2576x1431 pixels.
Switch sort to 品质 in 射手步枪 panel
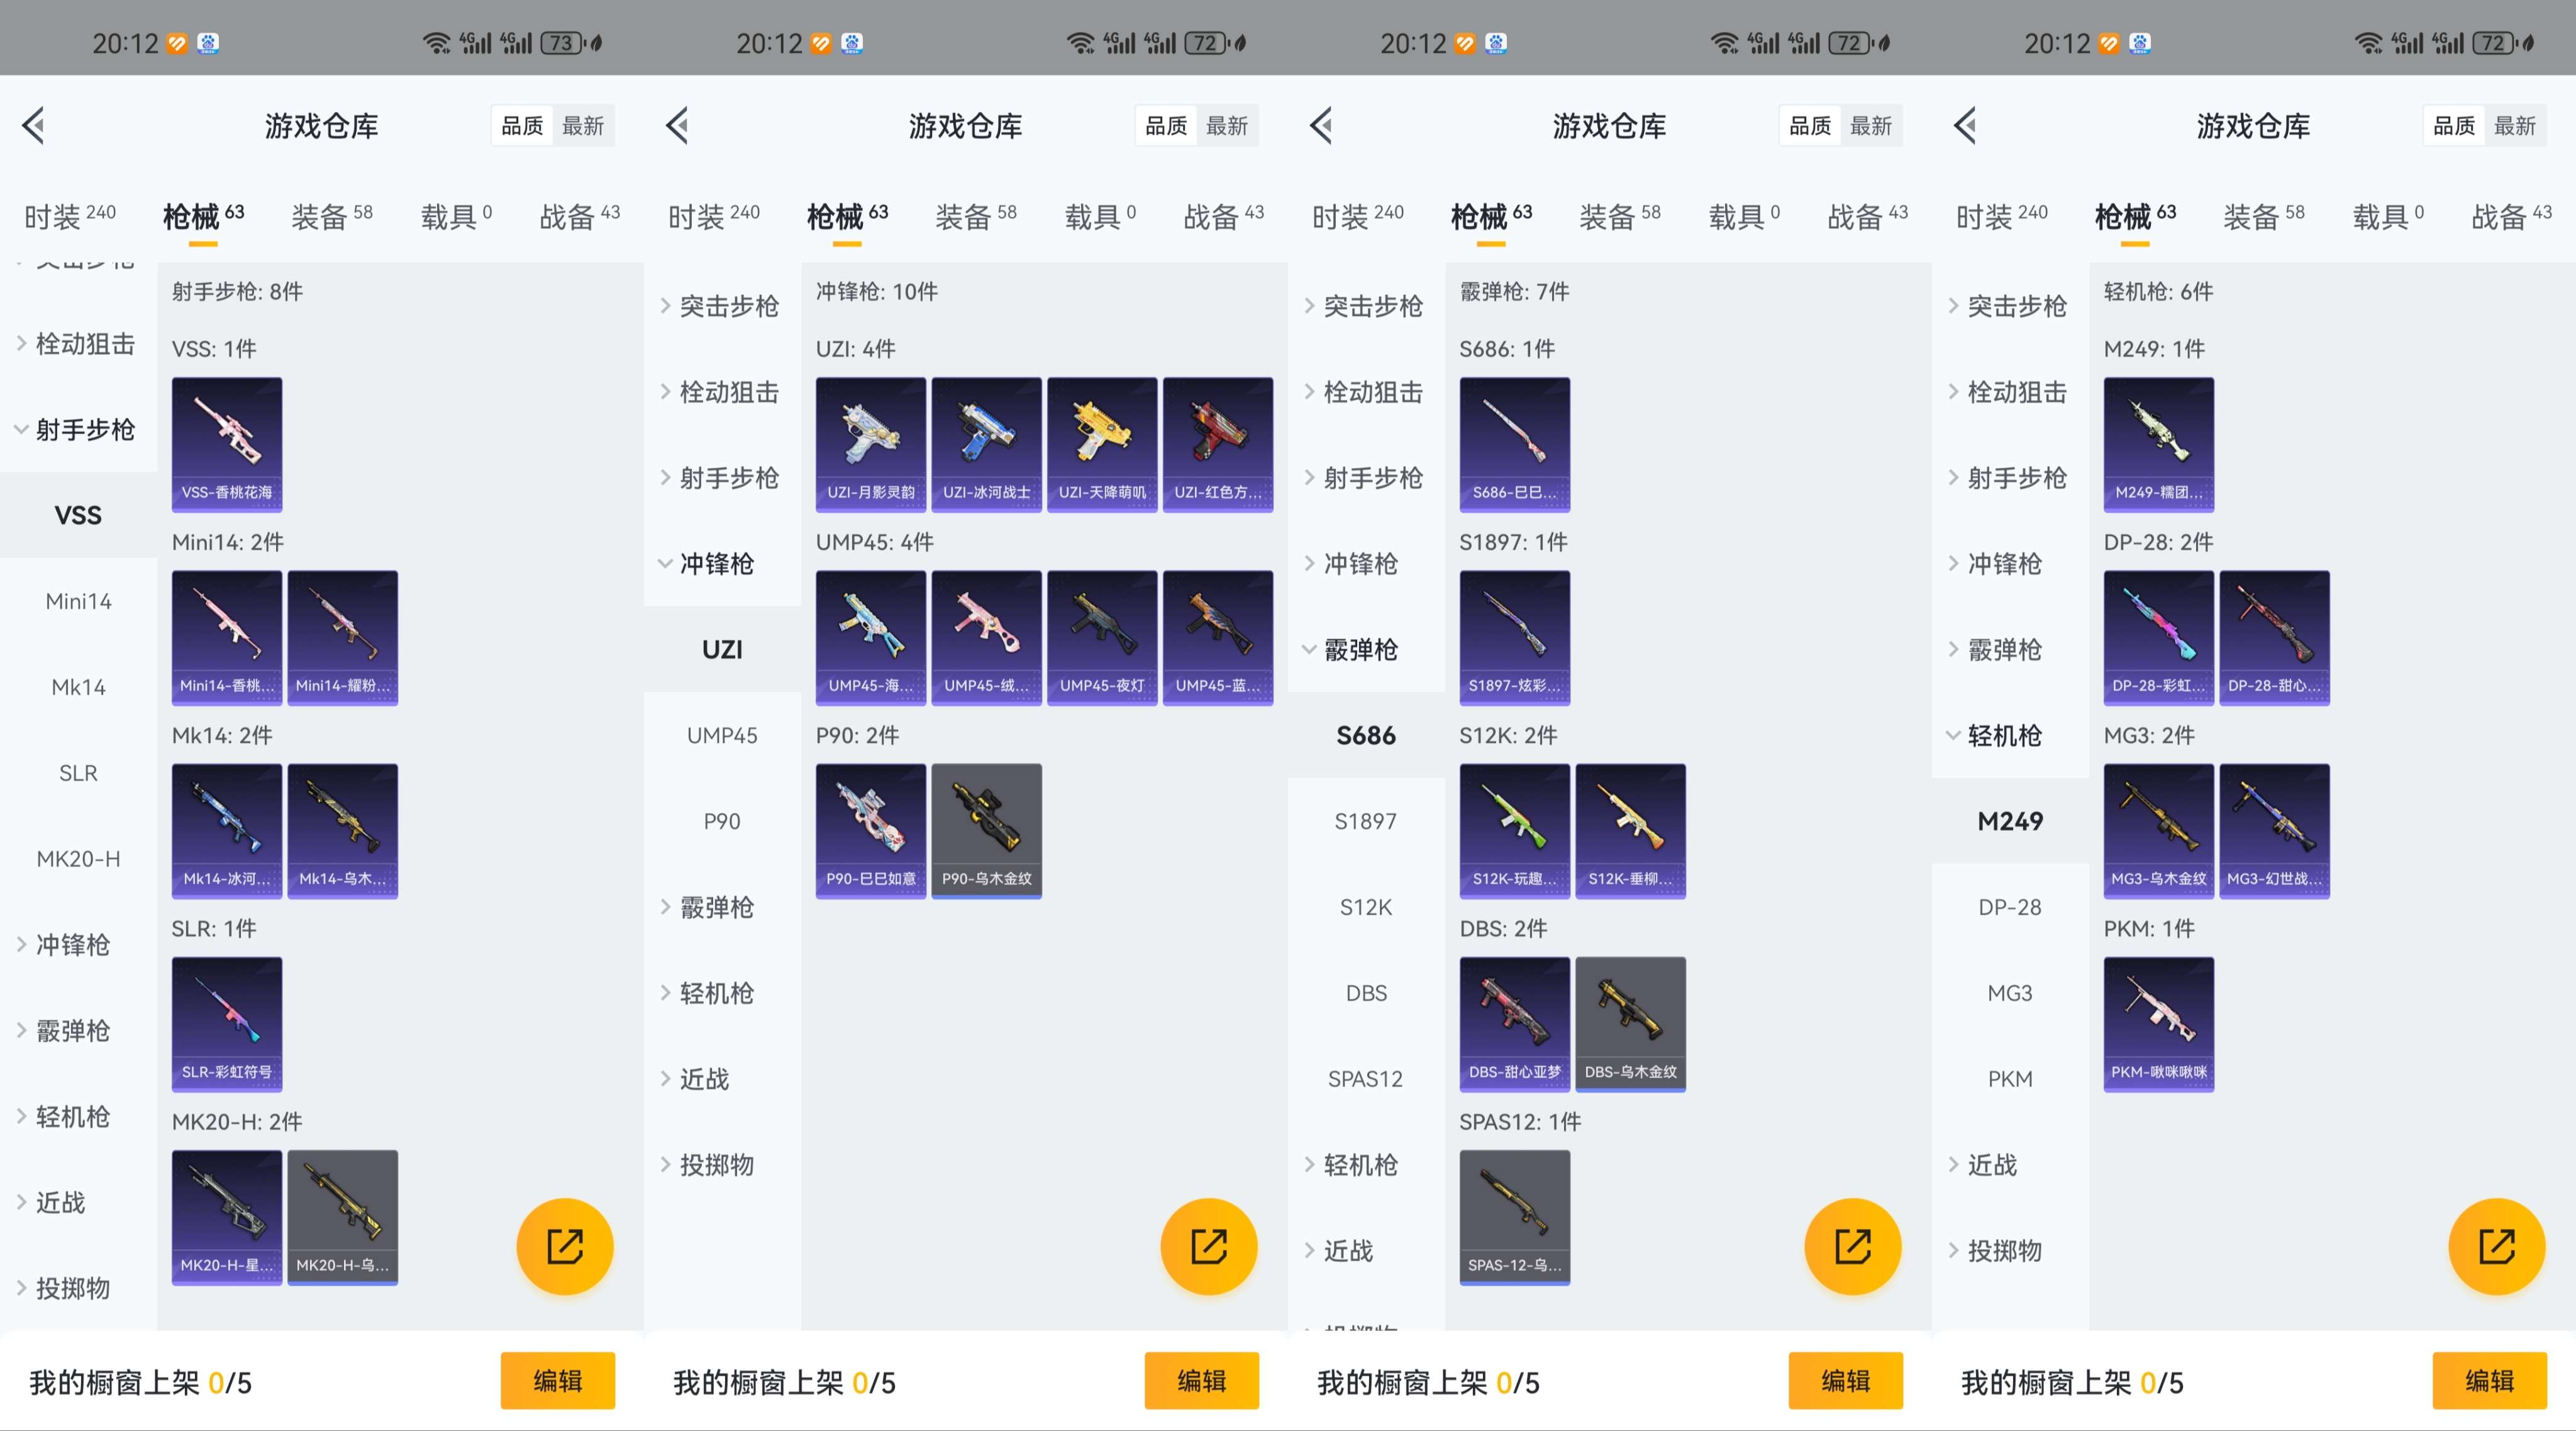point(522,126)
